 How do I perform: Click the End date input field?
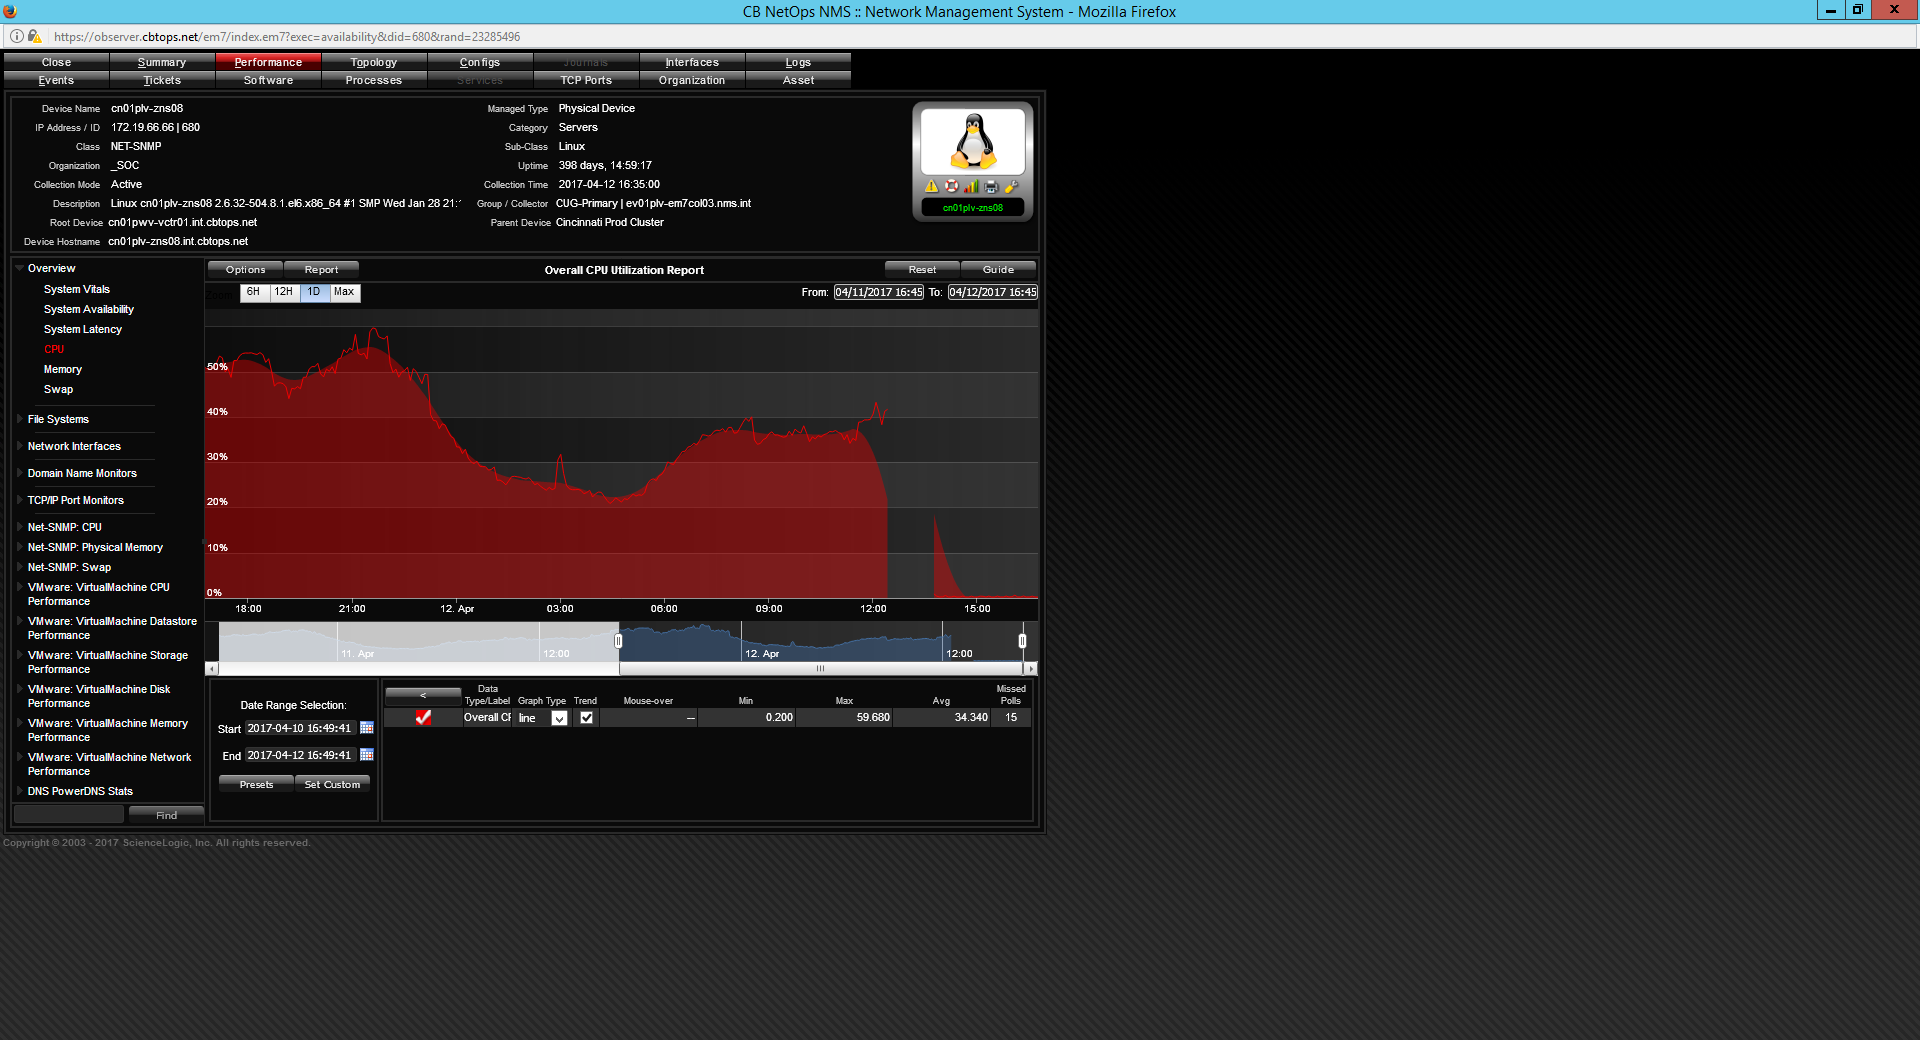tap(300, 755)
